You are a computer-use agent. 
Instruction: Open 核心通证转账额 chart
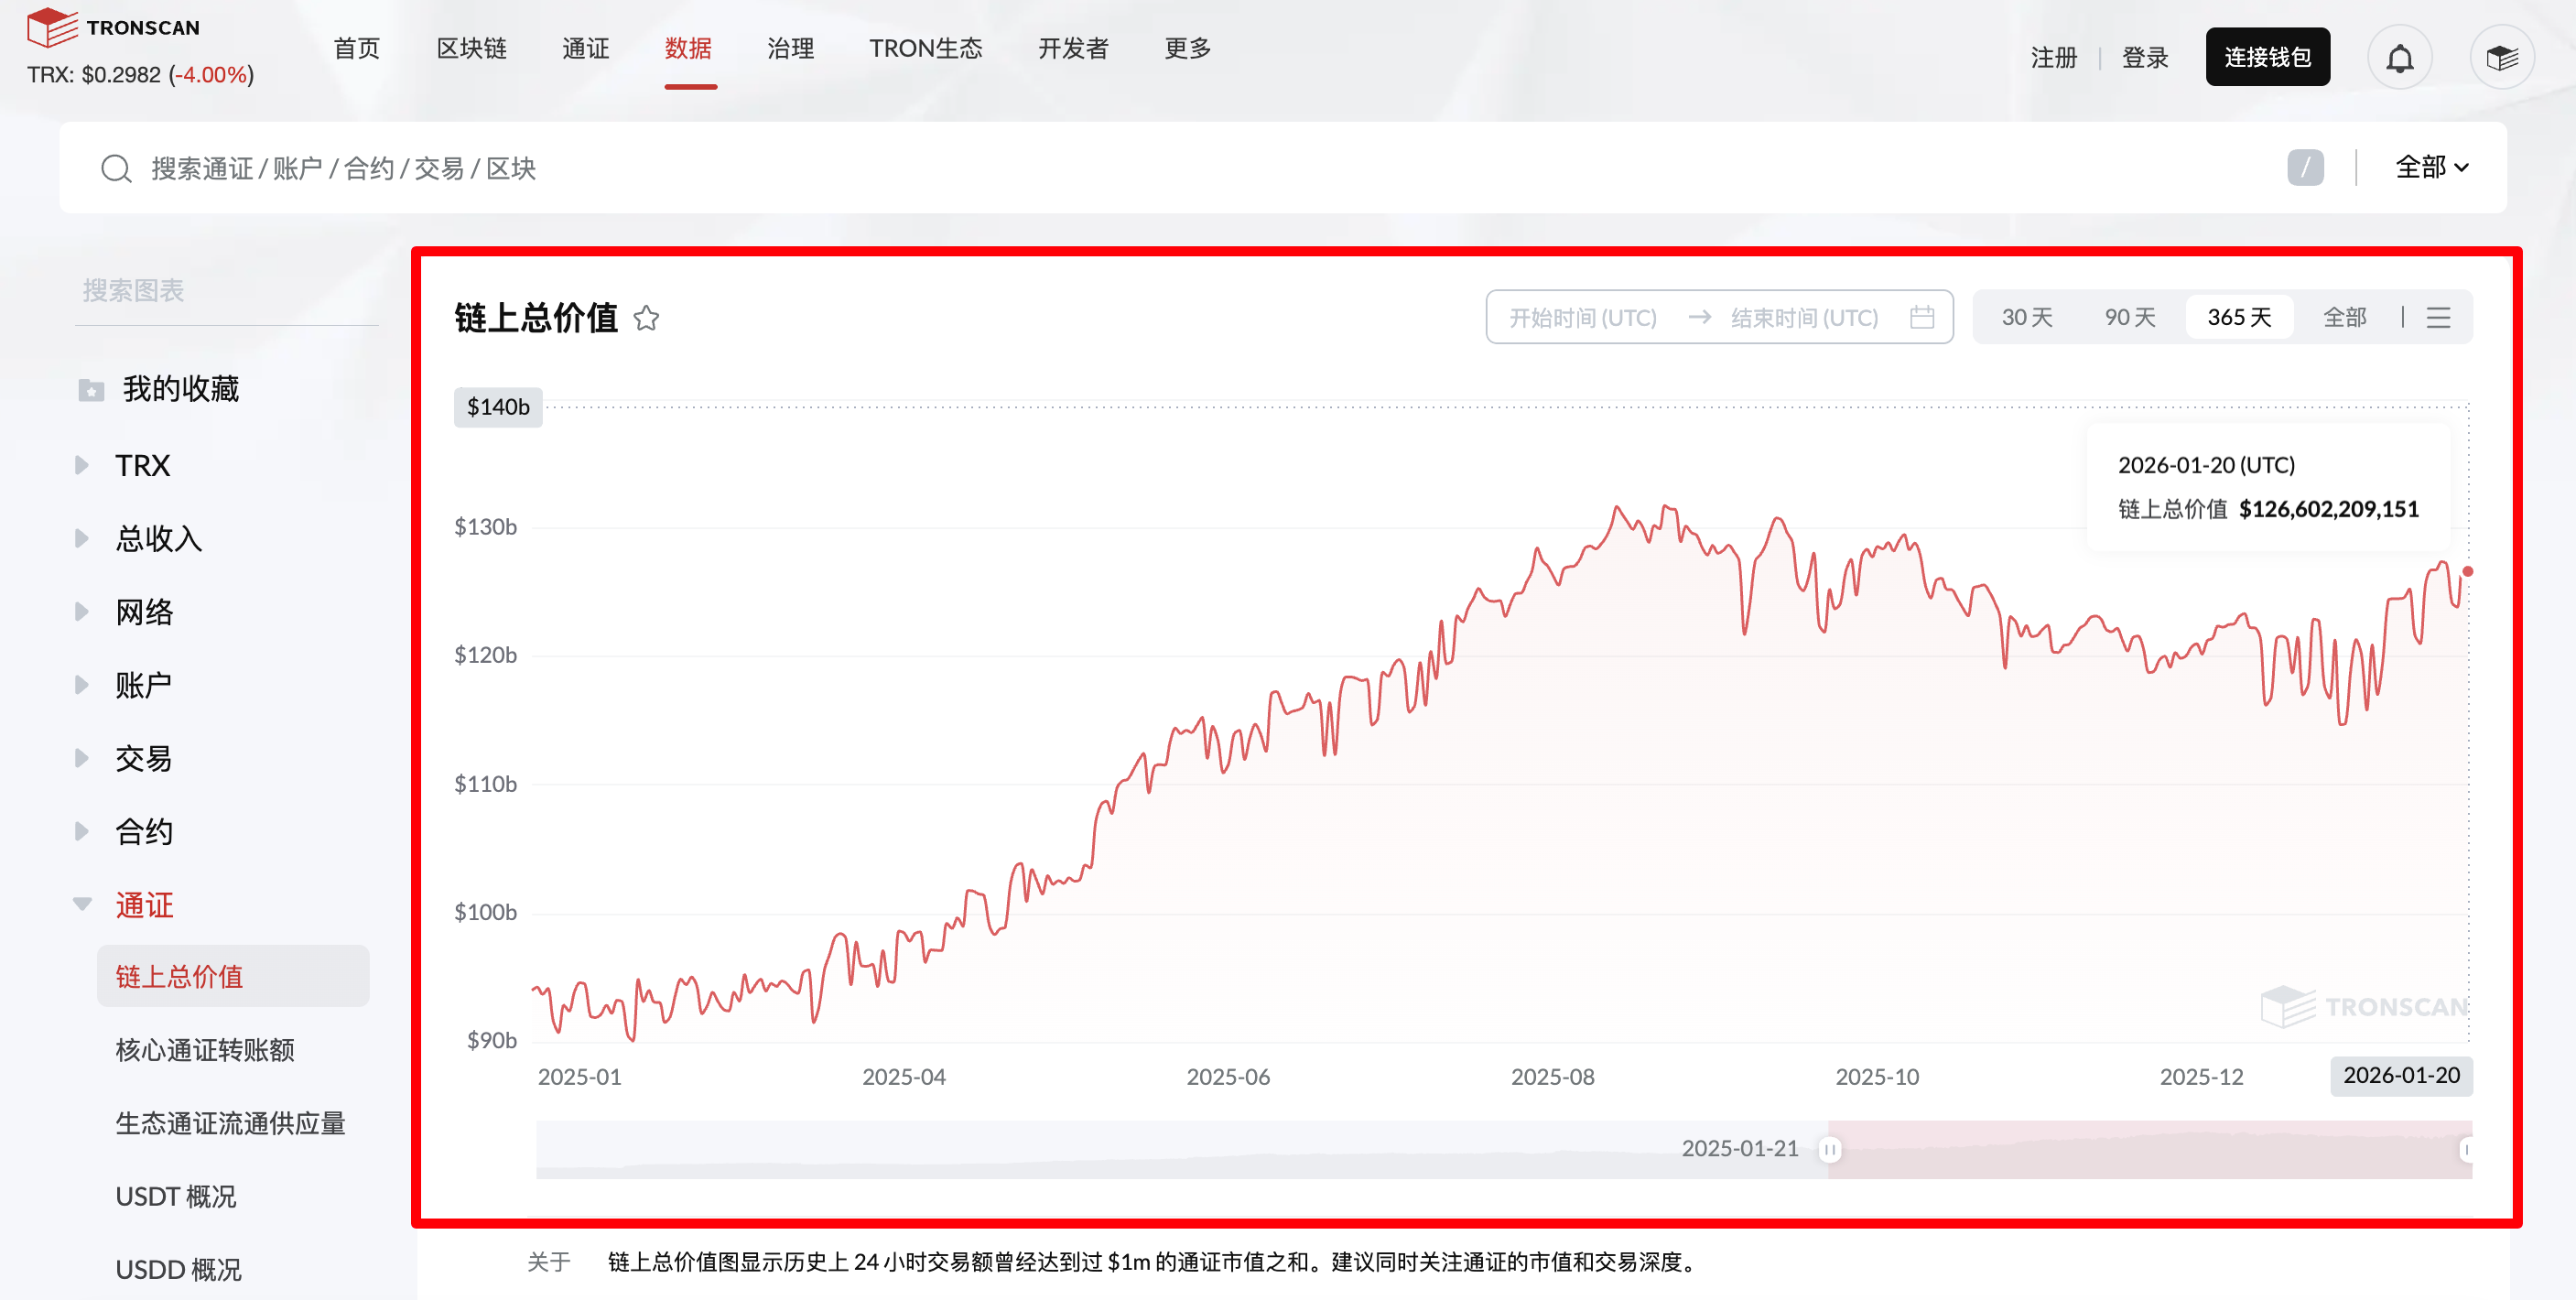point(205,1050)
